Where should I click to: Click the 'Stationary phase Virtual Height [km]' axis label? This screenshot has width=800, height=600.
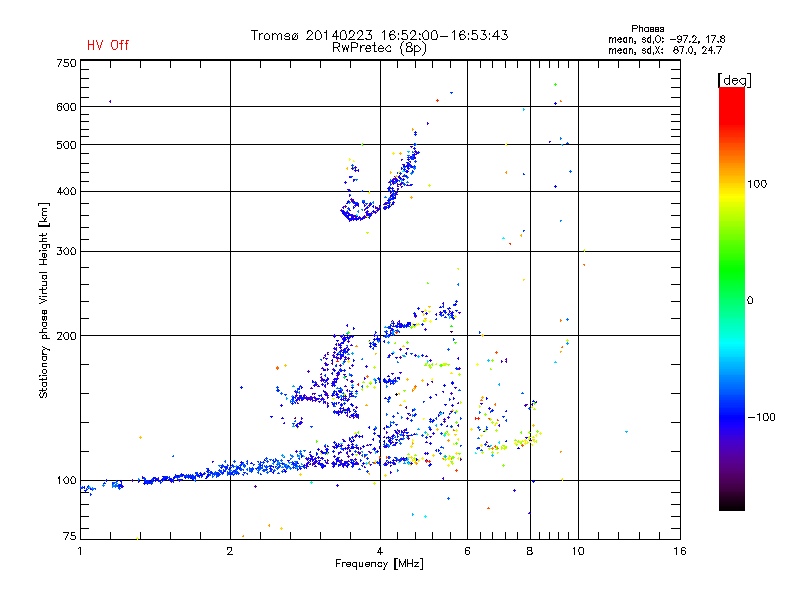pos(43,300)
